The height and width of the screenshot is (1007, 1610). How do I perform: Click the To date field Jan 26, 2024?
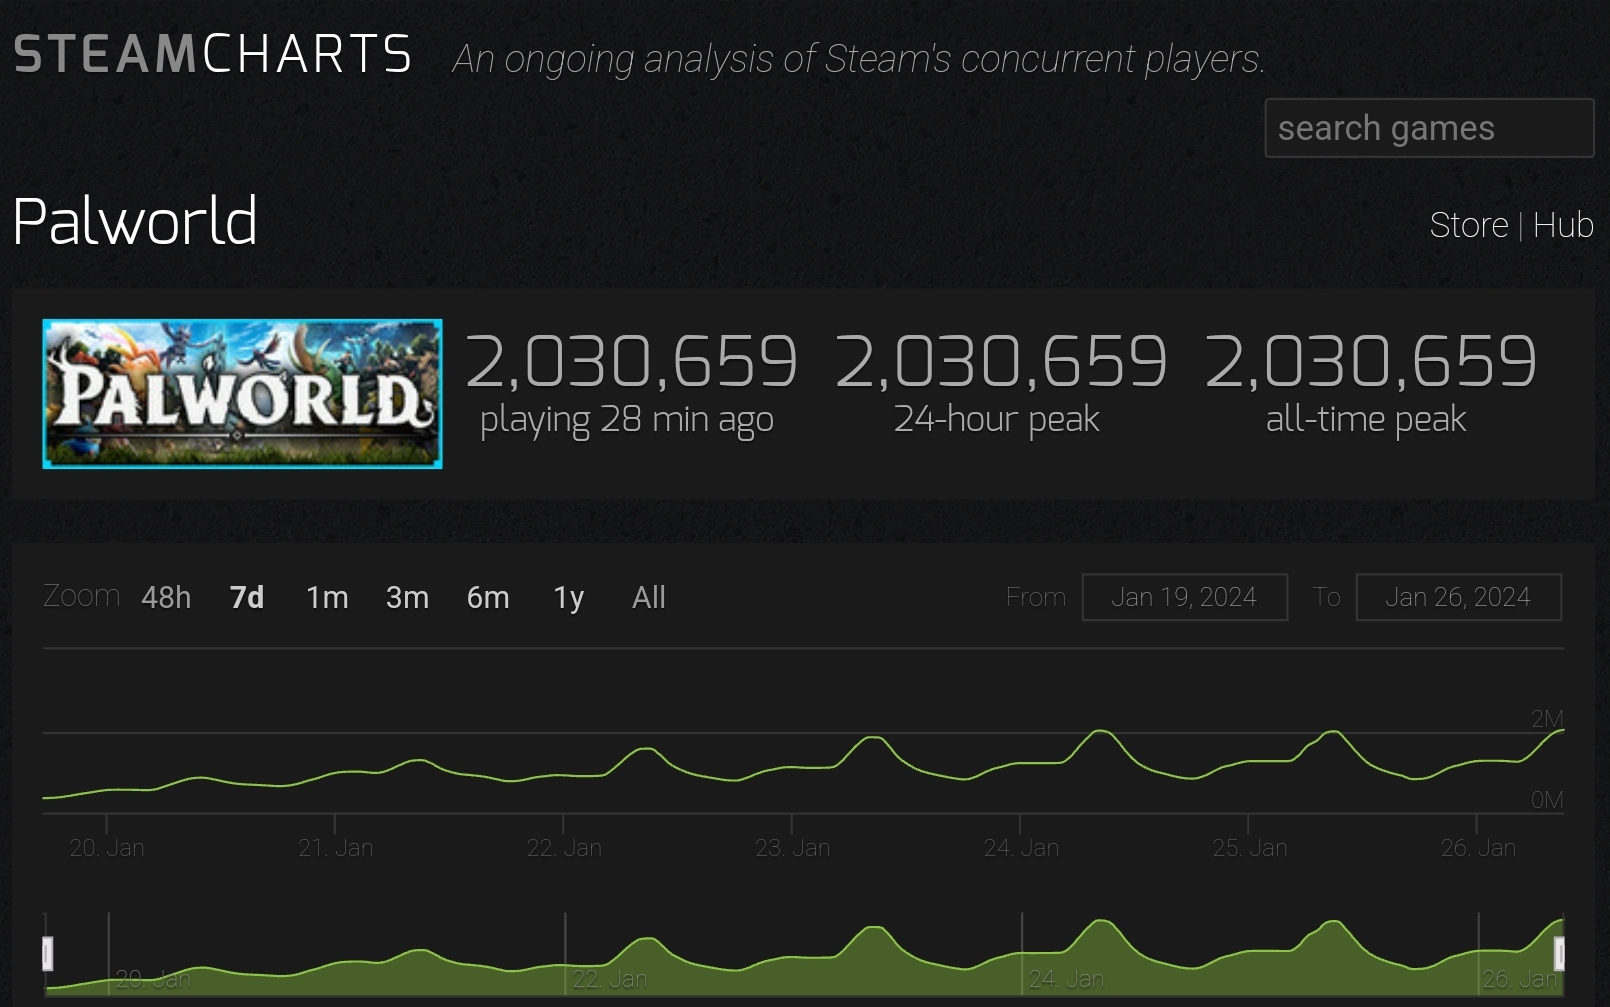[1458, 597]
